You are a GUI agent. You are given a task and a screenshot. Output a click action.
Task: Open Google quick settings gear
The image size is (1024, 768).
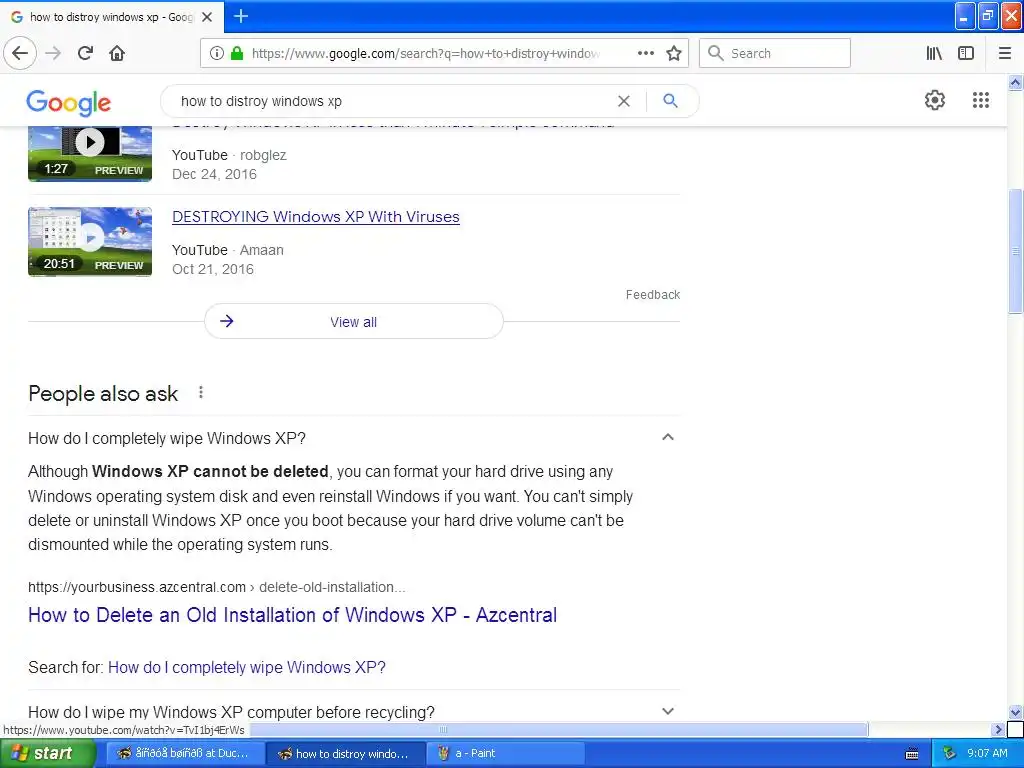(935, 100)
